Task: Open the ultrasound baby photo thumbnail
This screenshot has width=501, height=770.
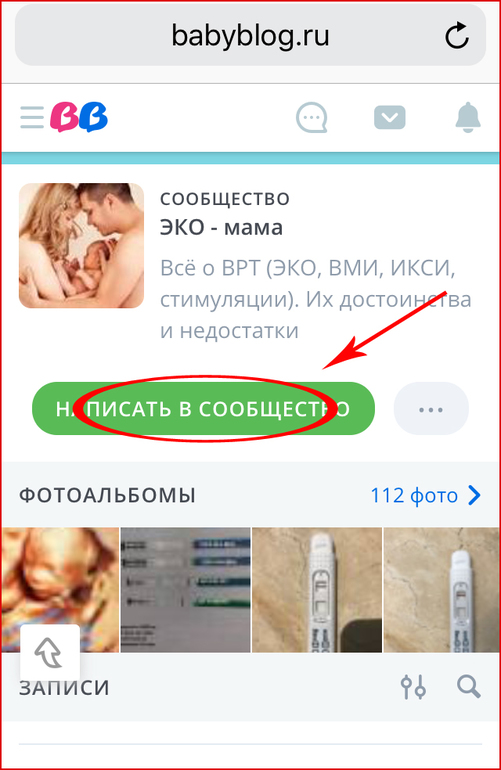Action: [x=60, y=589]
